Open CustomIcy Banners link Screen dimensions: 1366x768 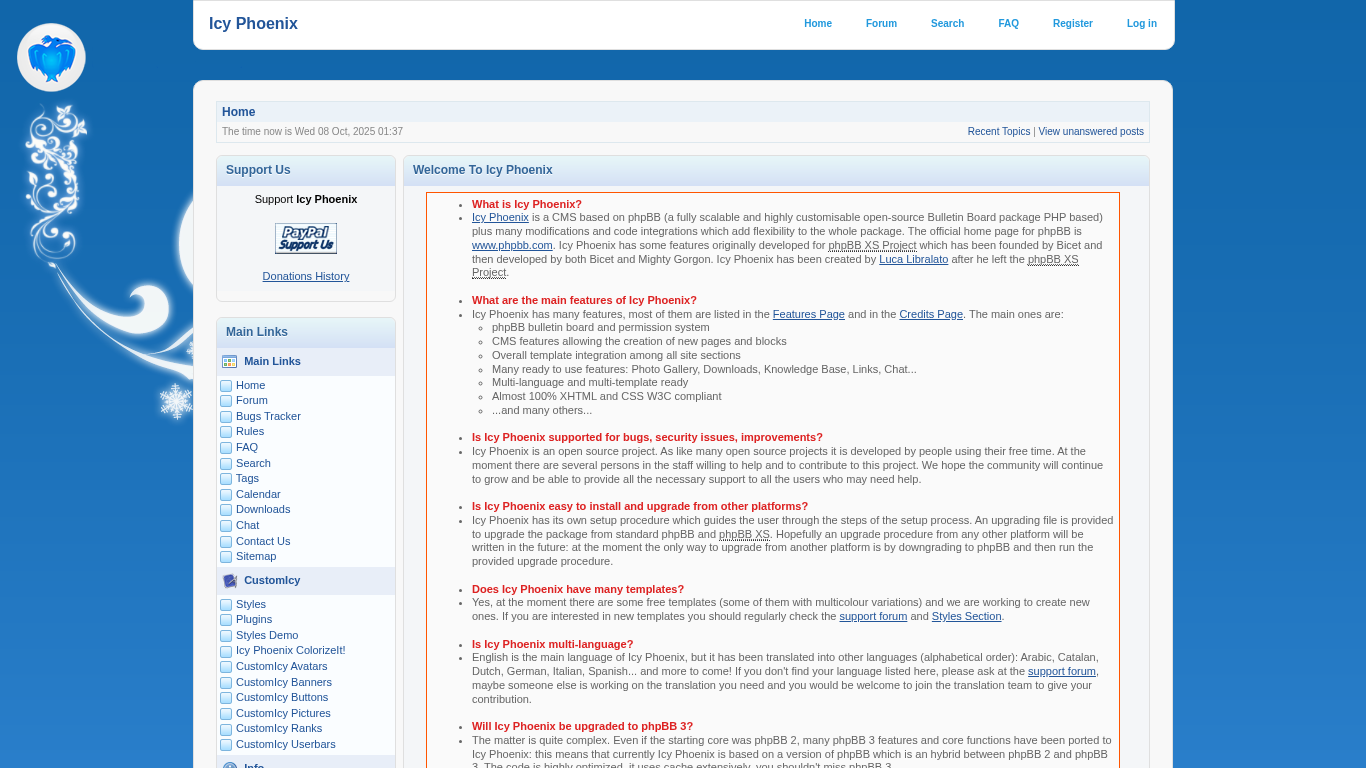pos(284,682)
